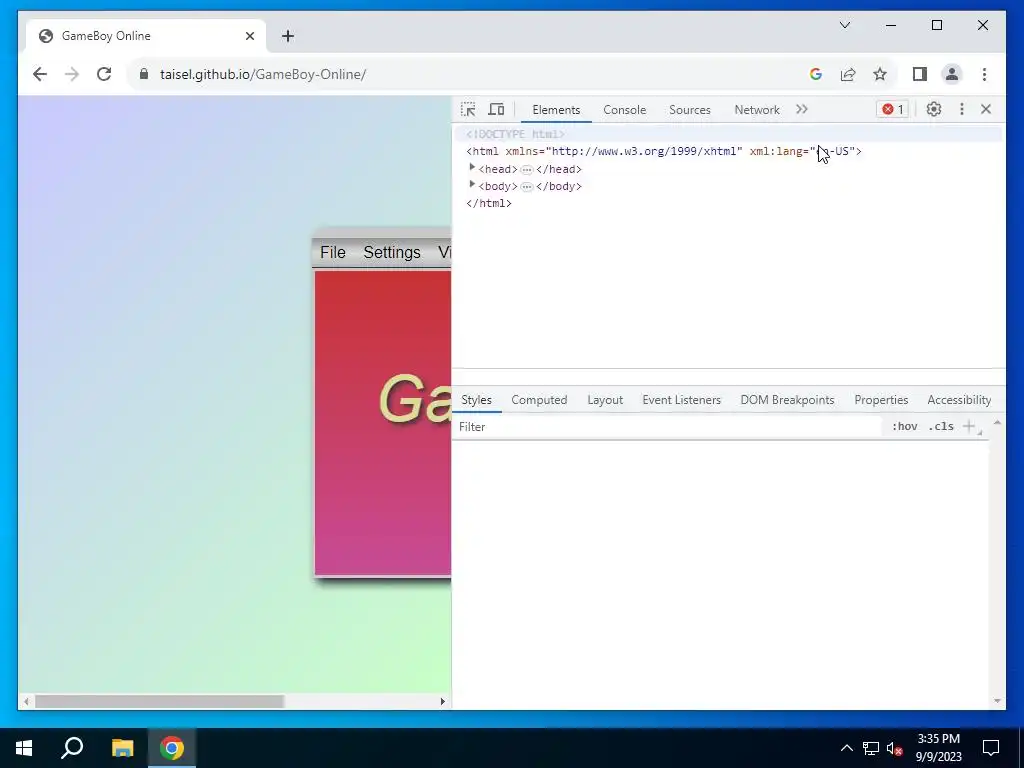
Task: Open the Windows notification center
Action: [991, 748]
